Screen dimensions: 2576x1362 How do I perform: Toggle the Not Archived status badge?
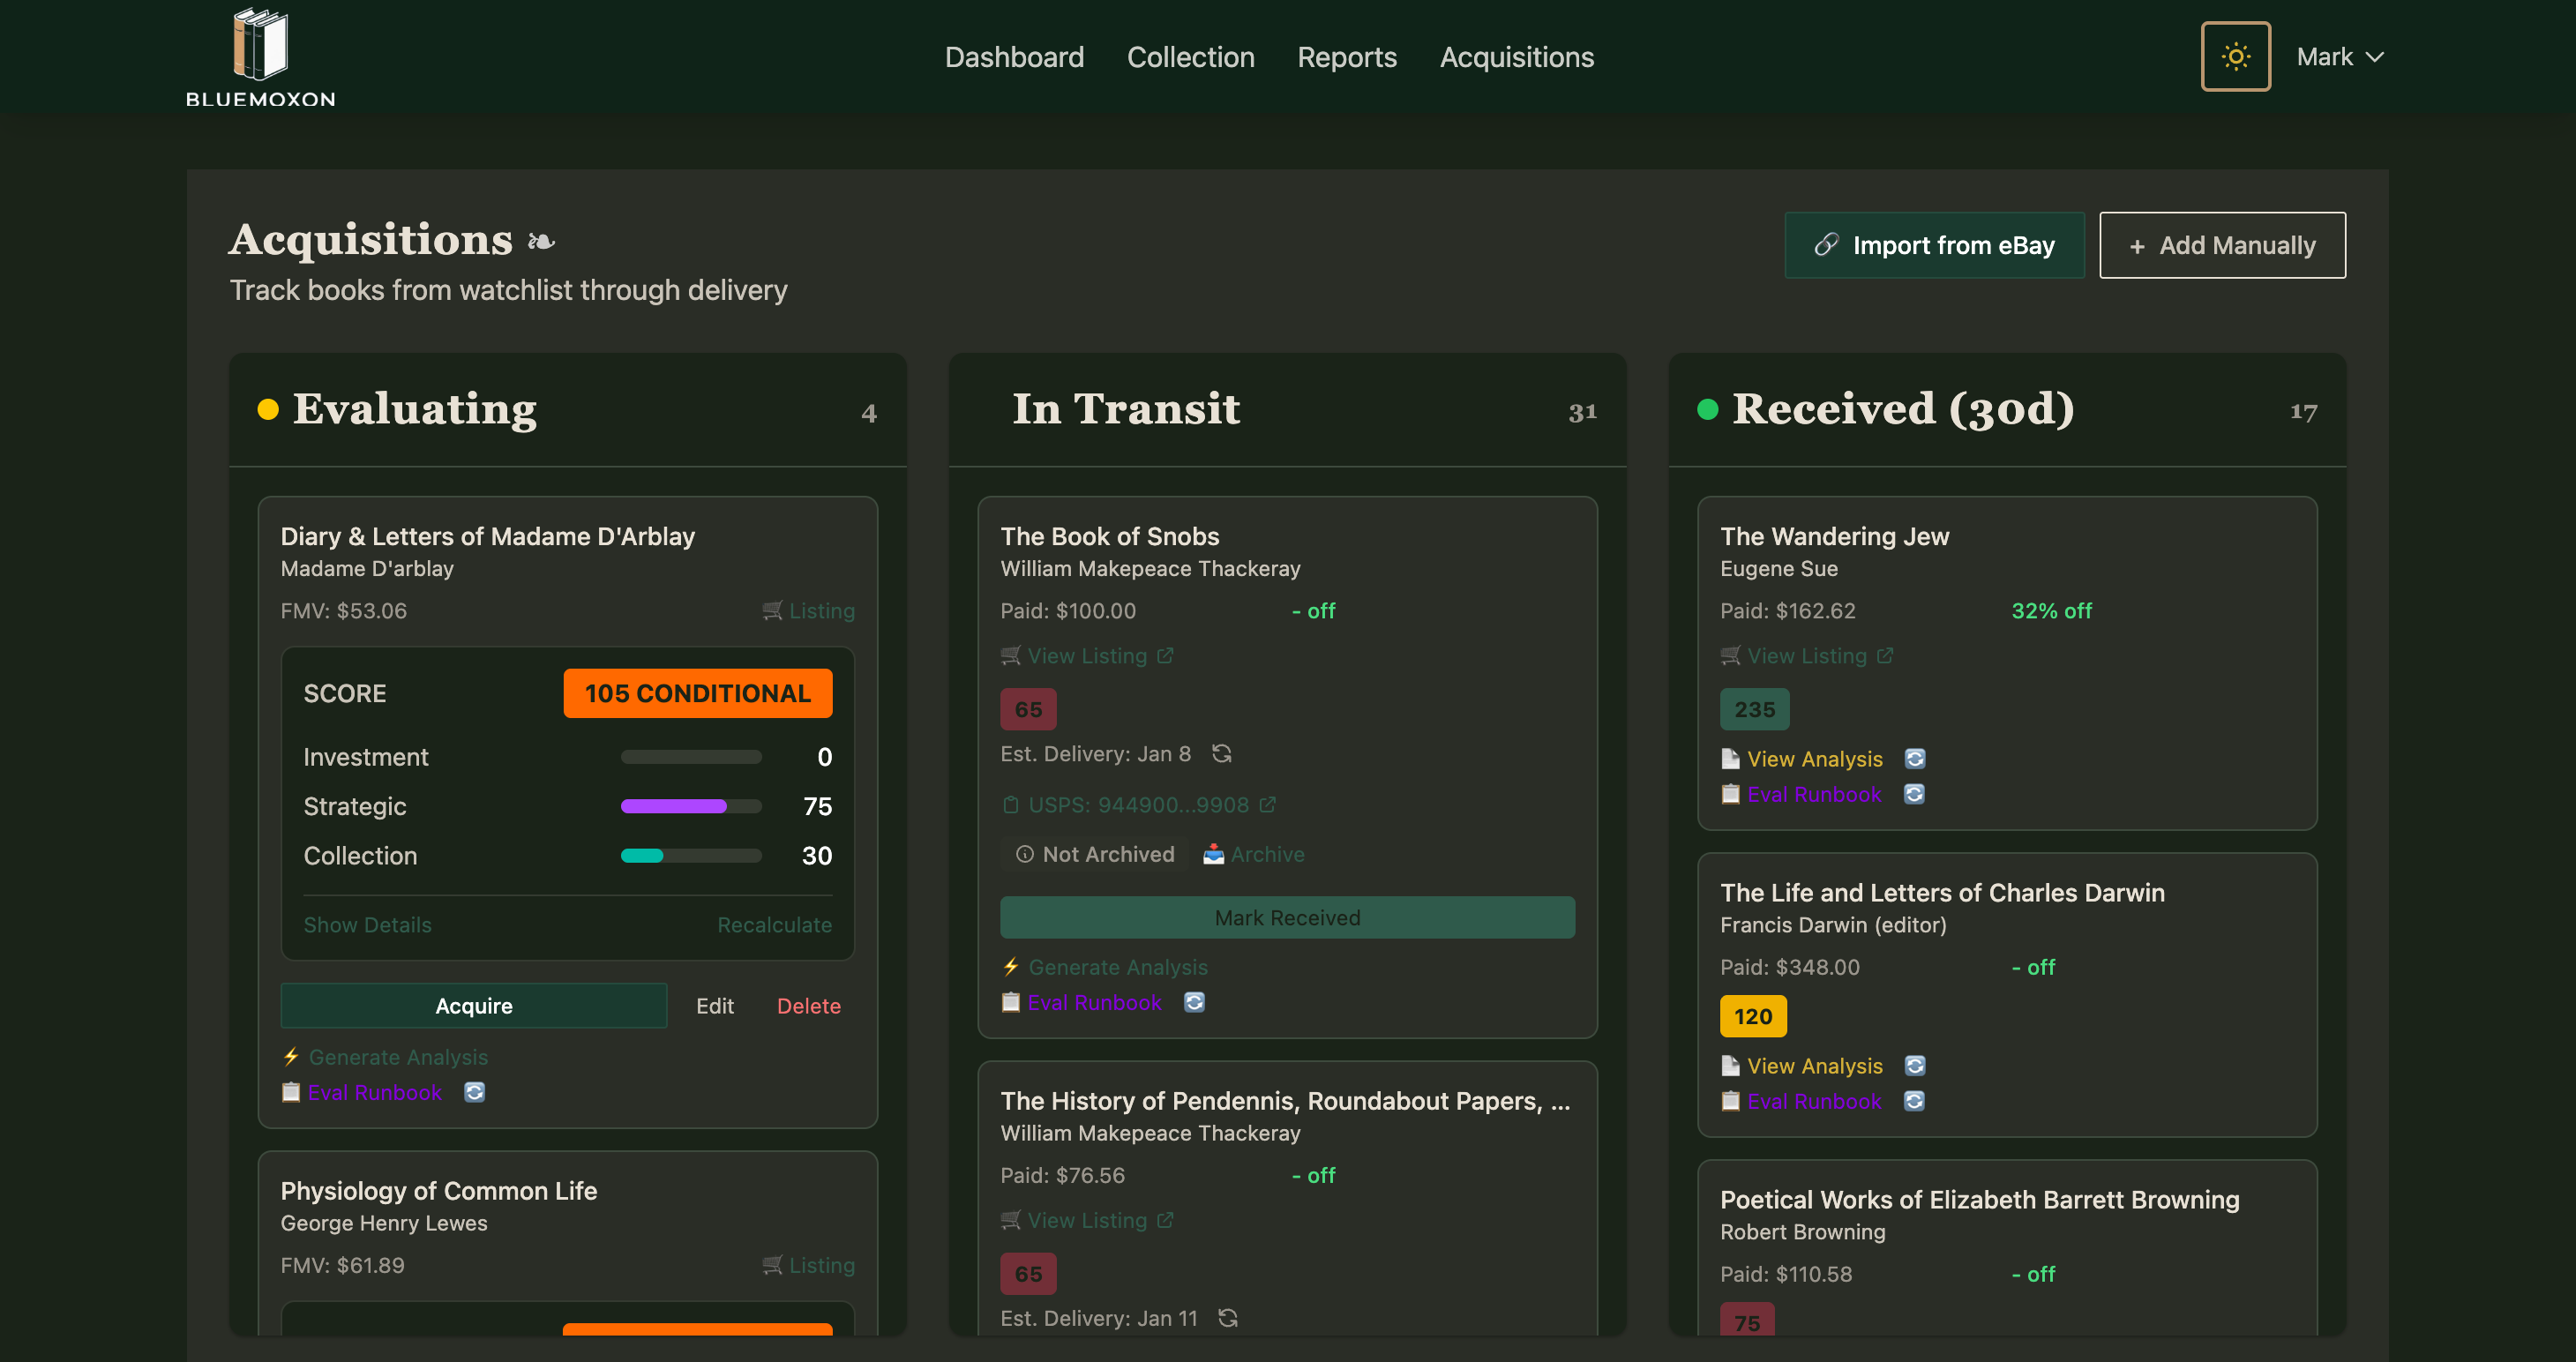point(1095,854)
